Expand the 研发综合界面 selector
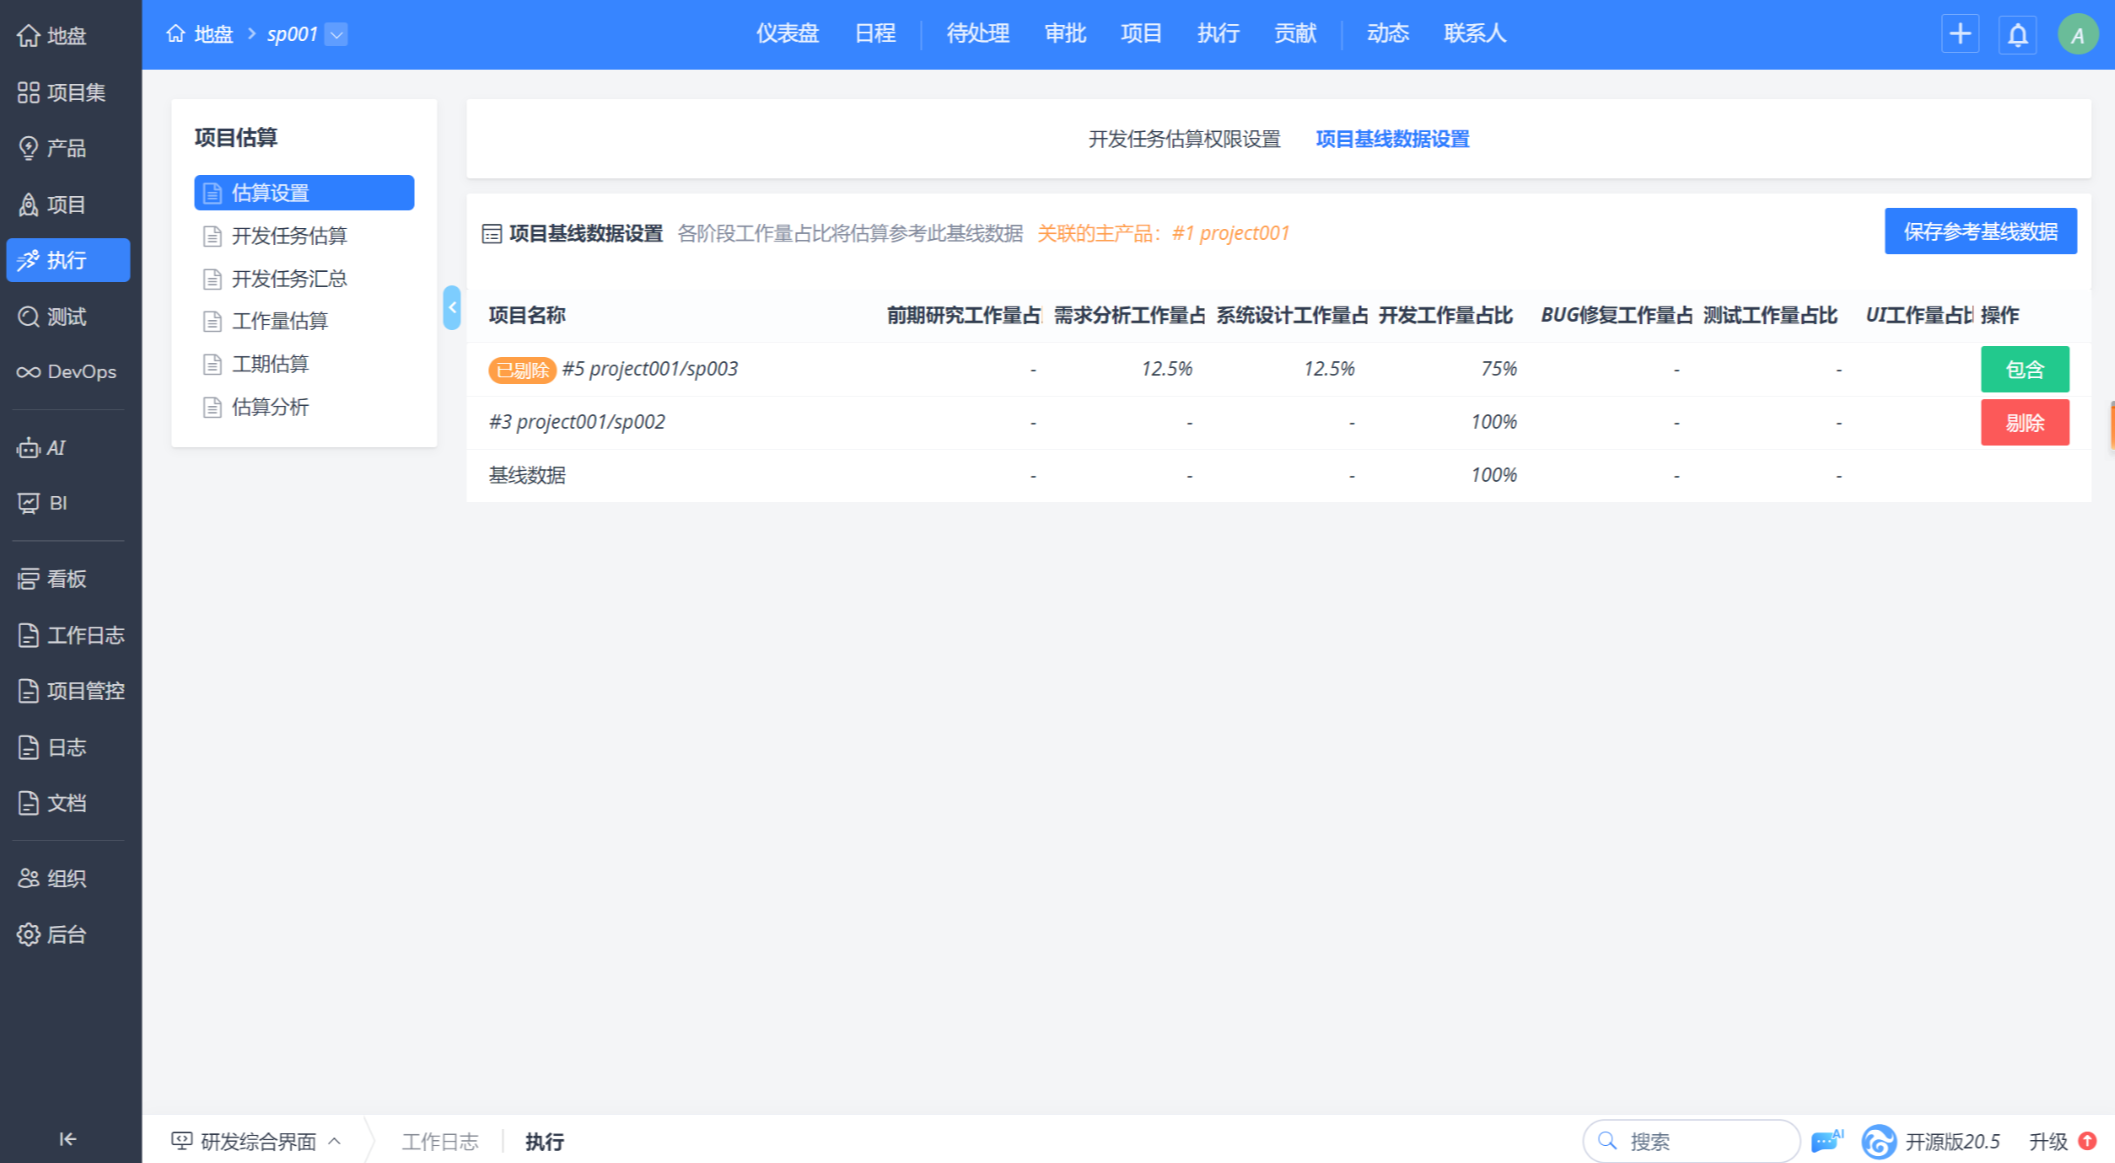Image resolution: width=2115 pixels, height=1163 pixels. (258, 1141)
